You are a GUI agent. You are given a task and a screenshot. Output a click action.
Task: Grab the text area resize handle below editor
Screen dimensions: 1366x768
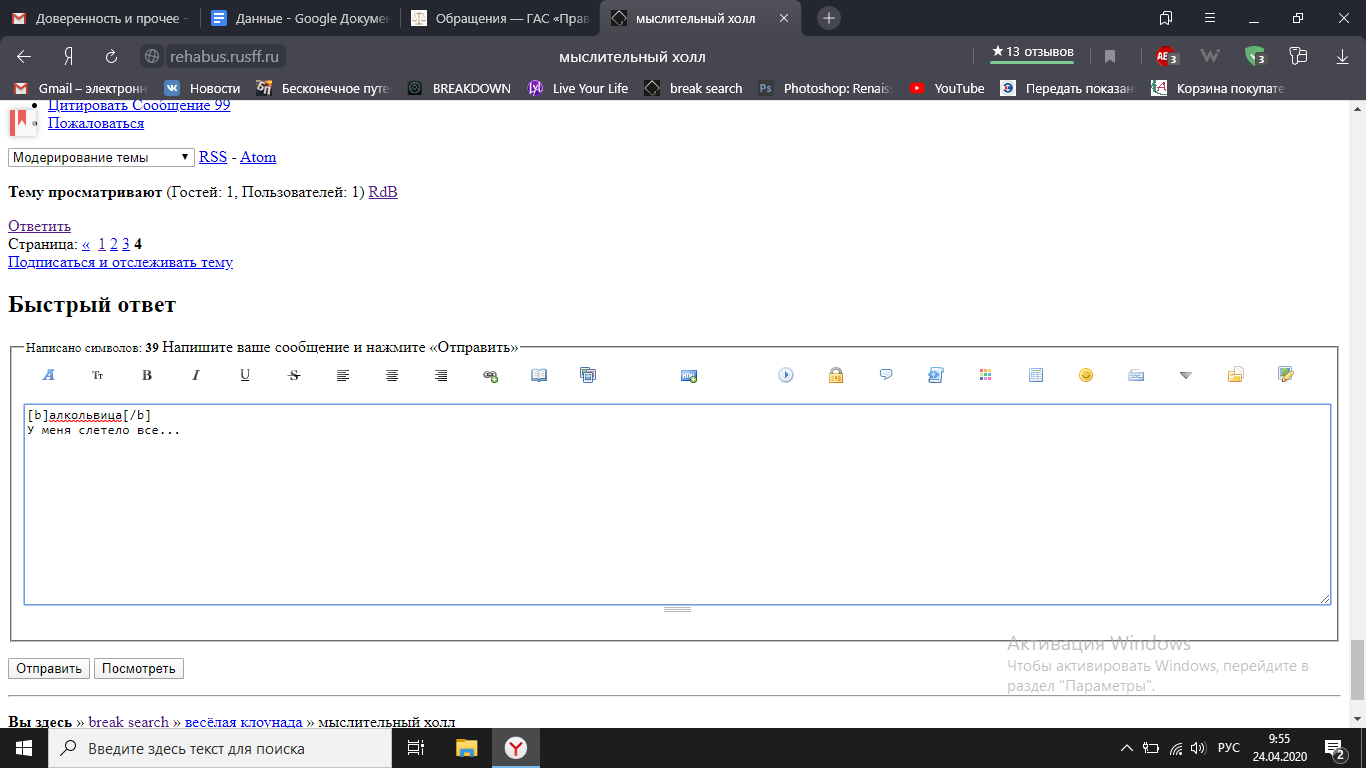(677, 609)
